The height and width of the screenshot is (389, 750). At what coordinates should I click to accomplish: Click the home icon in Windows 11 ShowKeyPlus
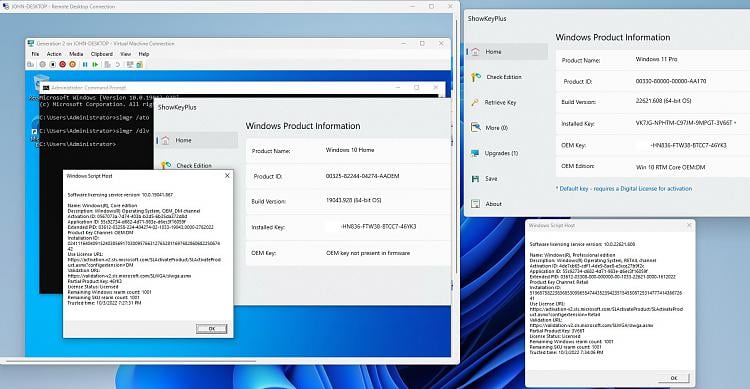pos(475,52)
